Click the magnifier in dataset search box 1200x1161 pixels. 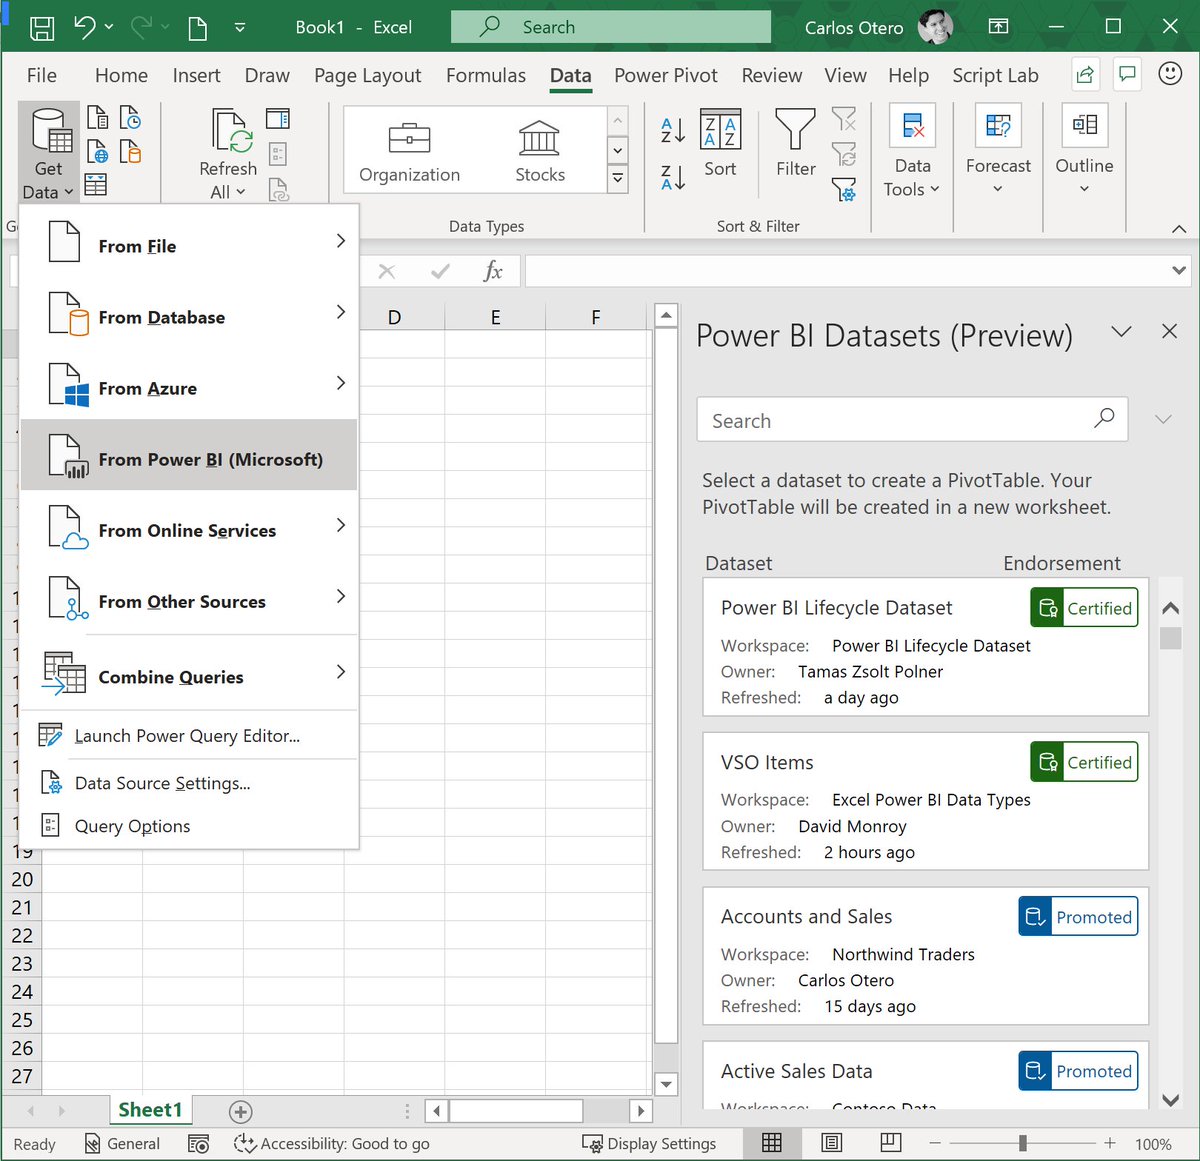[1104, 418]
